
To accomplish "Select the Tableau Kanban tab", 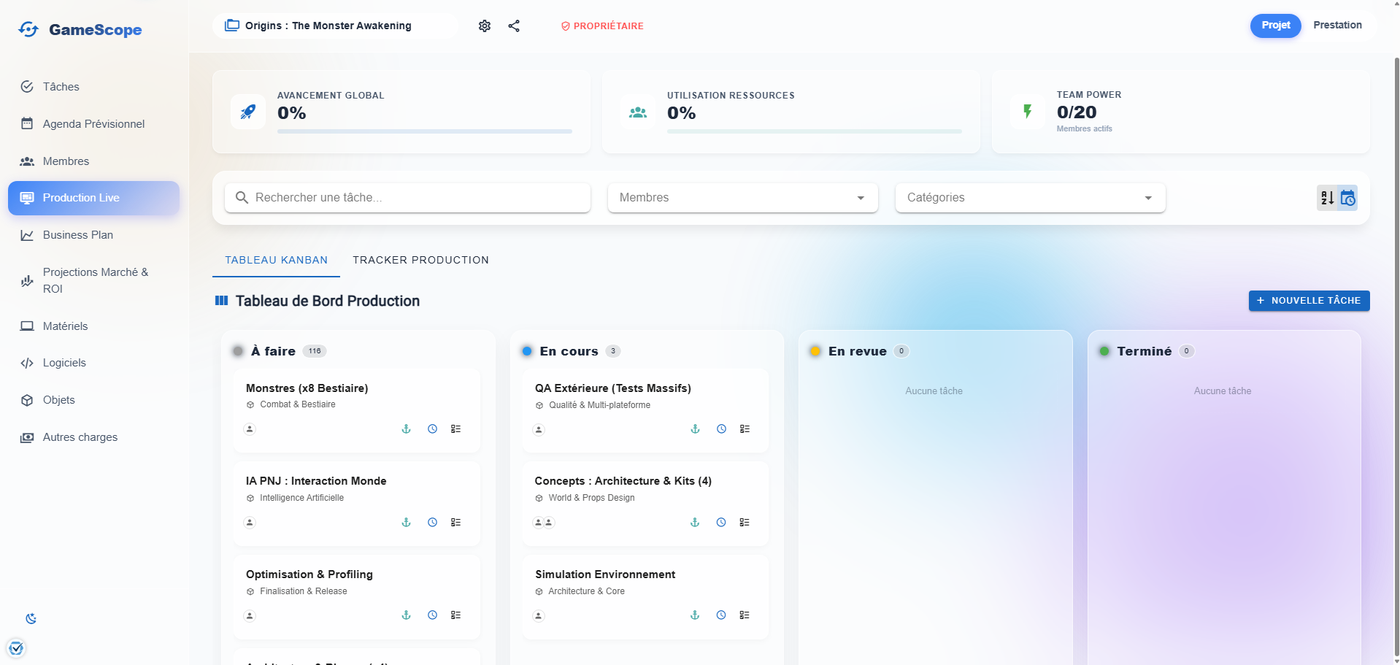I will pyautogui.click(x=276, y=260).
